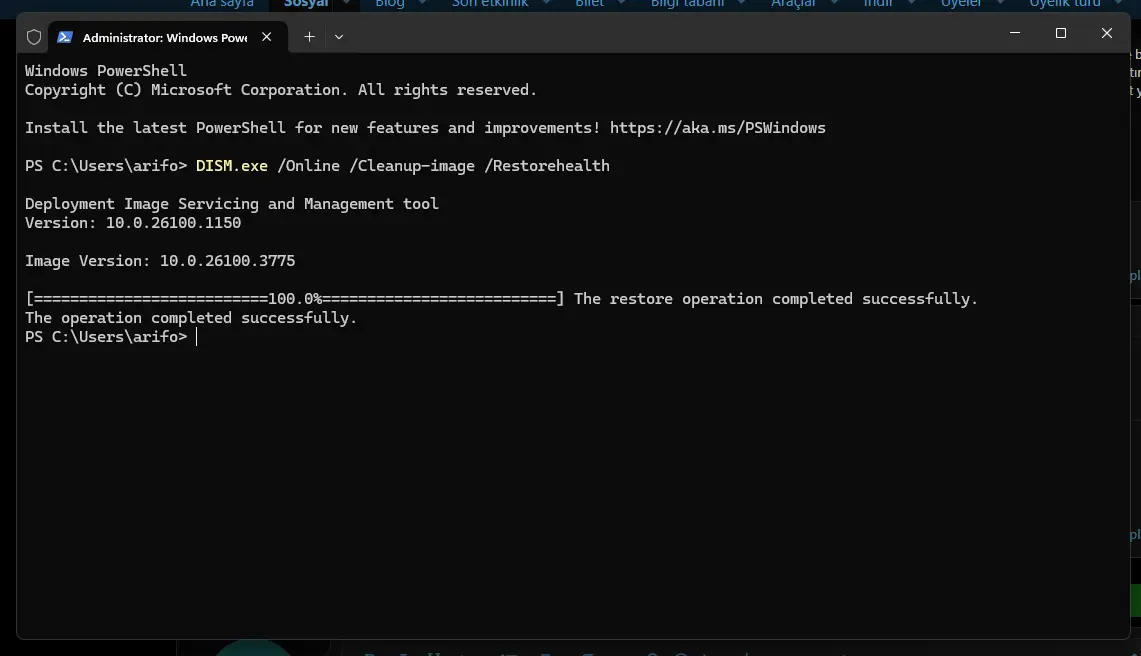This screenshot has width=1141, height=656.
Task: Click the 'Install the latest PowerShell' message
Action: click(x=425, y=128)
